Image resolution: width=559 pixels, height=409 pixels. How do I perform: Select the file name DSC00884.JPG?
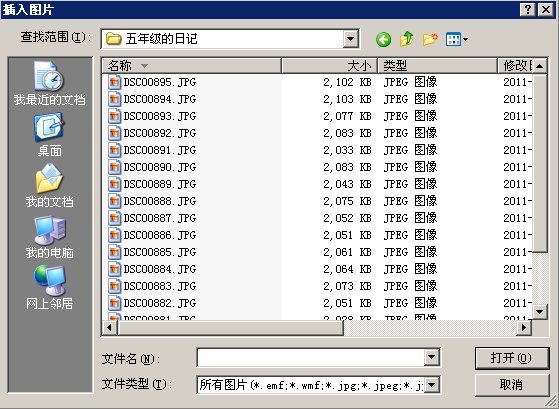click(160, 269)
